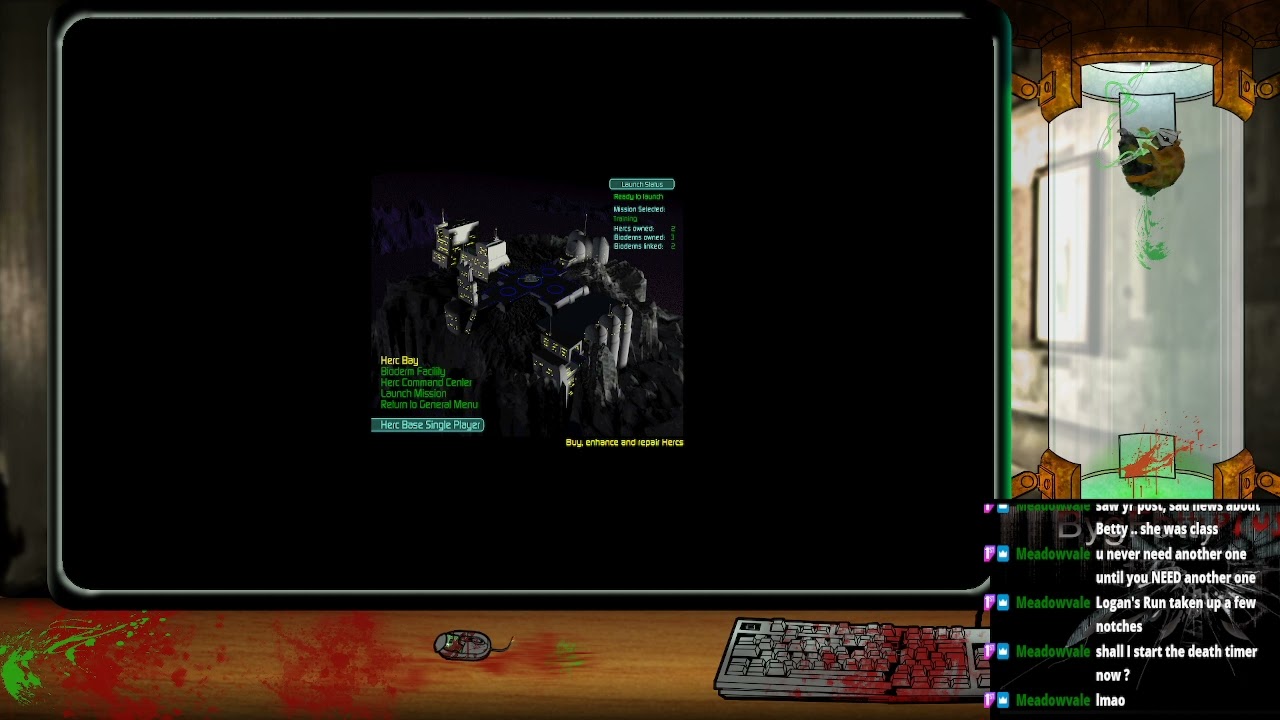Click the pink badge on 'u never need' row
The image size is (1280, 720).
[x=989, y=554]
